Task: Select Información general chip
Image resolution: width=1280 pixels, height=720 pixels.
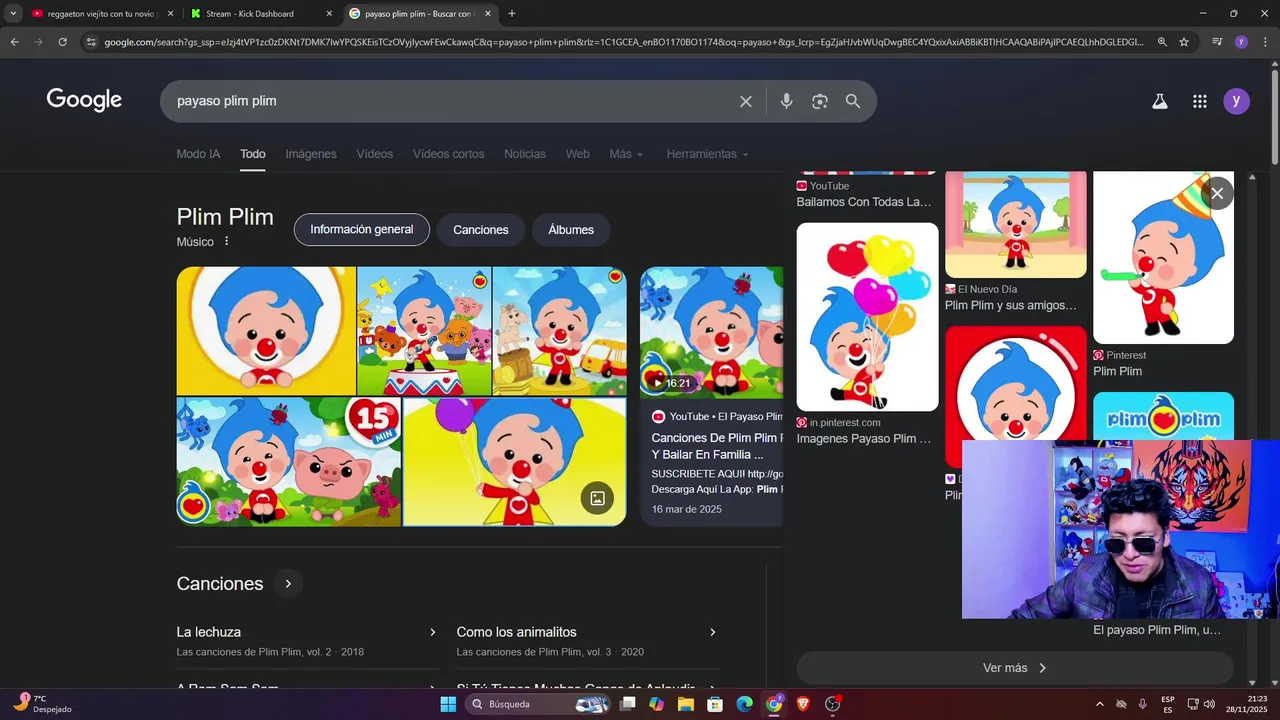Action: [x=362, y=229]
